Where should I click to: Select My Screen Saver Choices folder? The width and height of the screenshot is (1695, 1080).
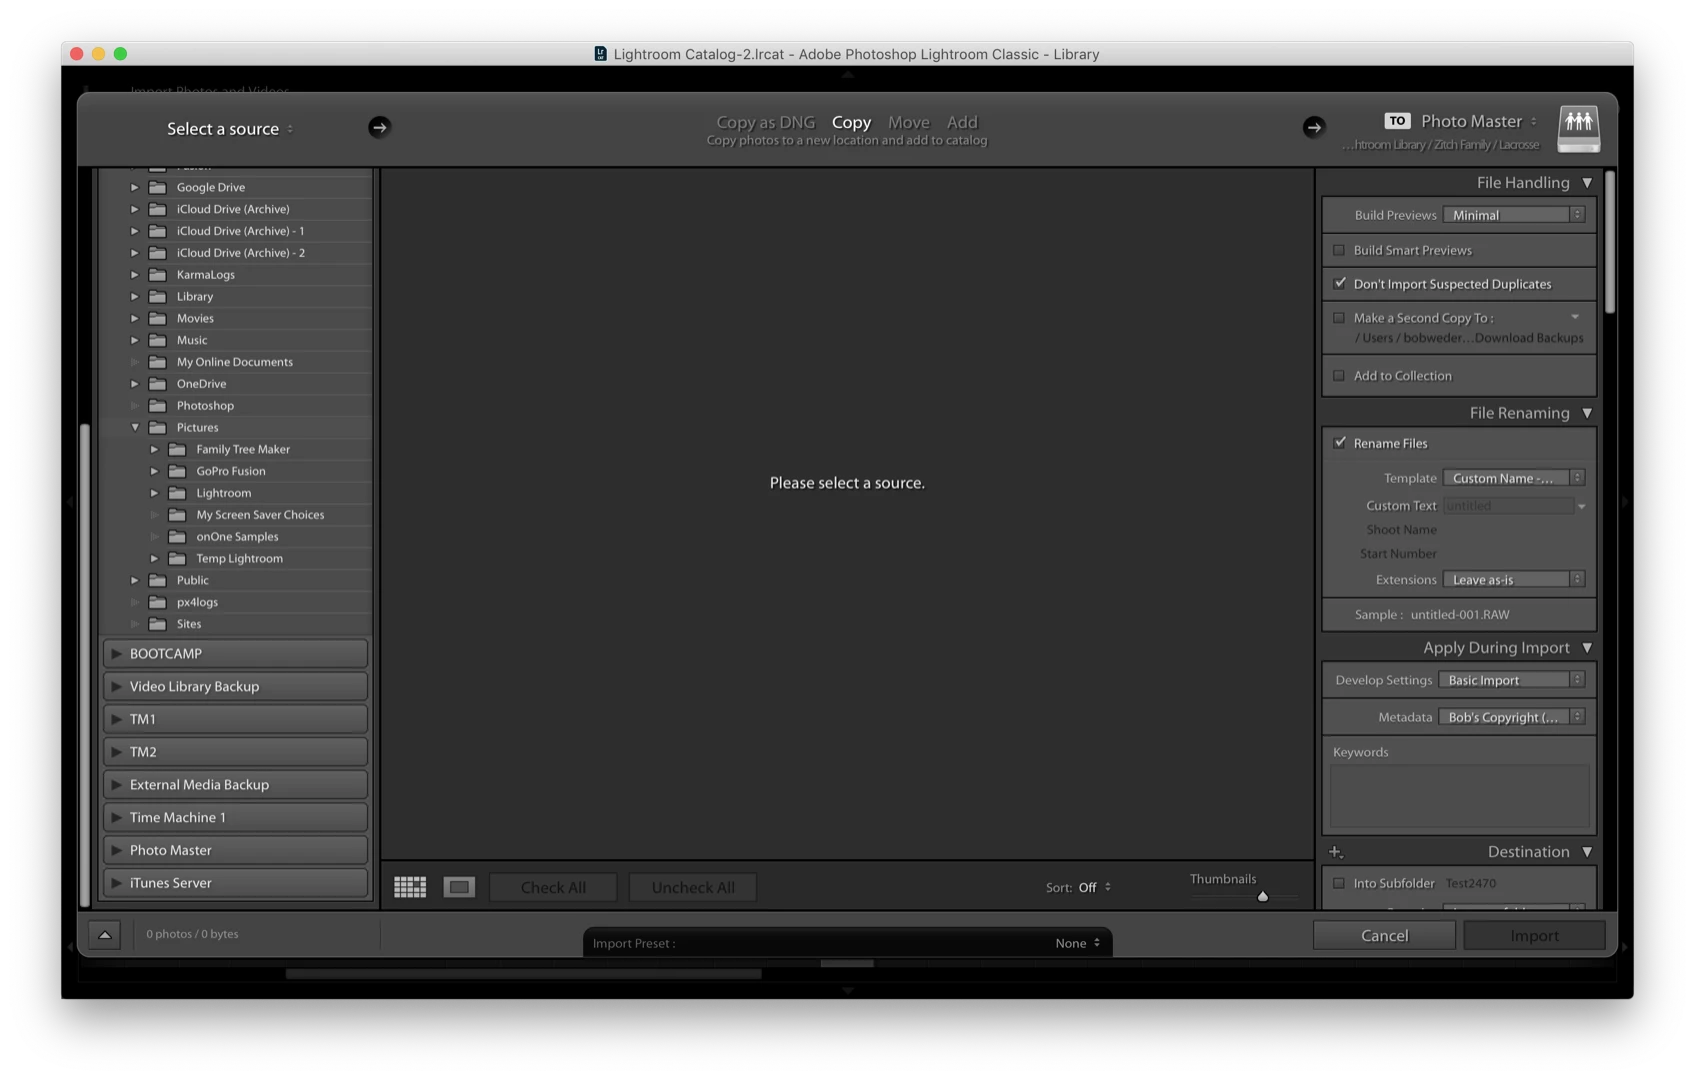(x=260, y=515)
